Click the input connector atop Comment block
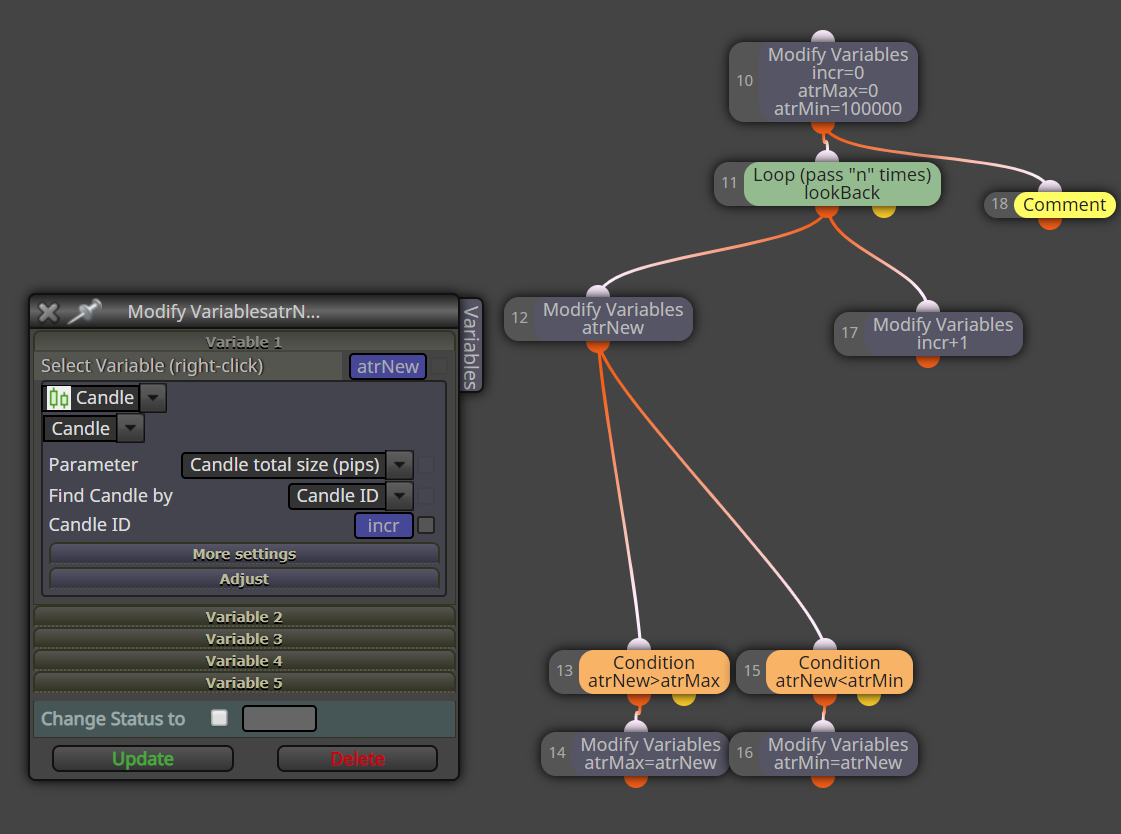Screen dimensions: 1121x834 point(1050,187)
